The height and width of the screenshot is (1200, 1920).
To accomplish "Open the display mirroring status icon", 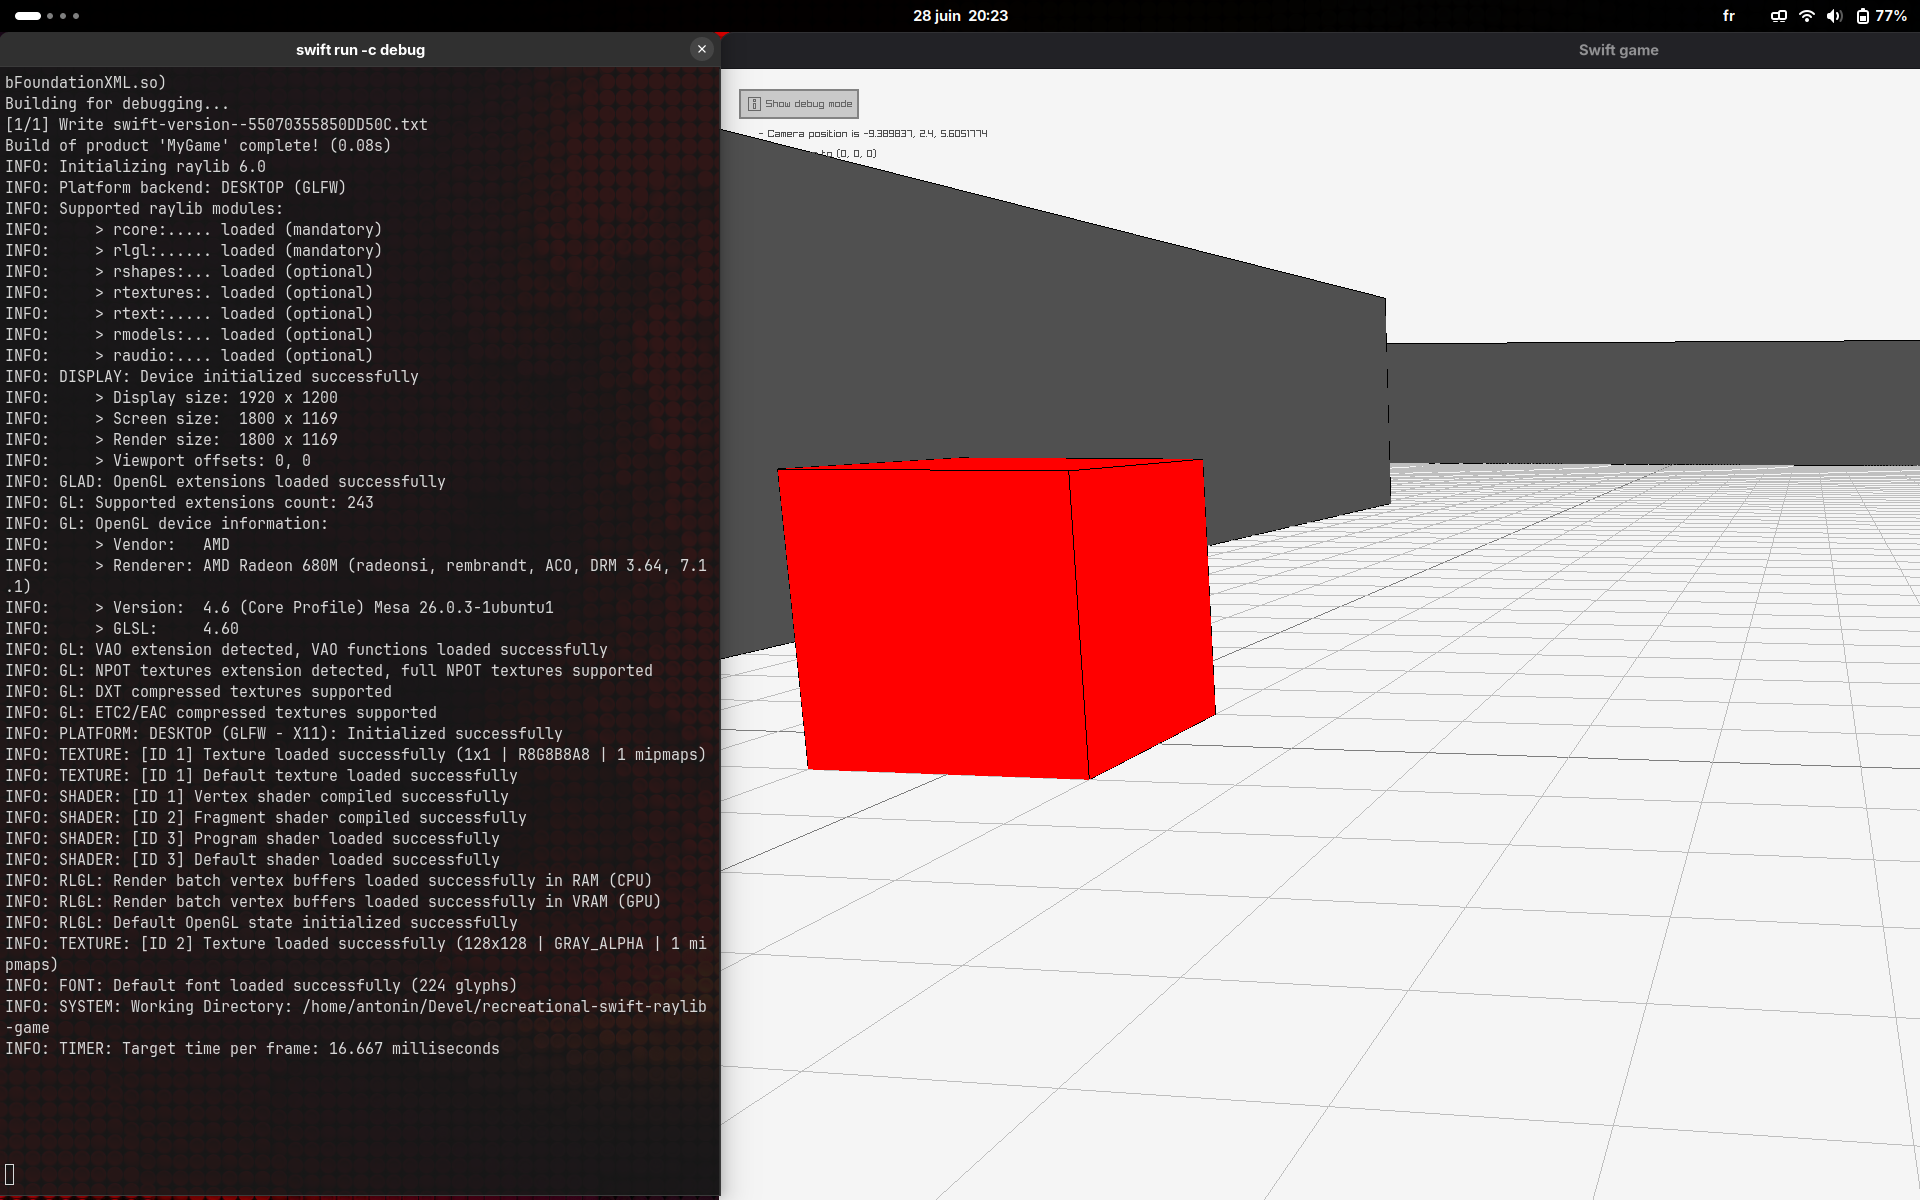I will [x=1779, y=16].
